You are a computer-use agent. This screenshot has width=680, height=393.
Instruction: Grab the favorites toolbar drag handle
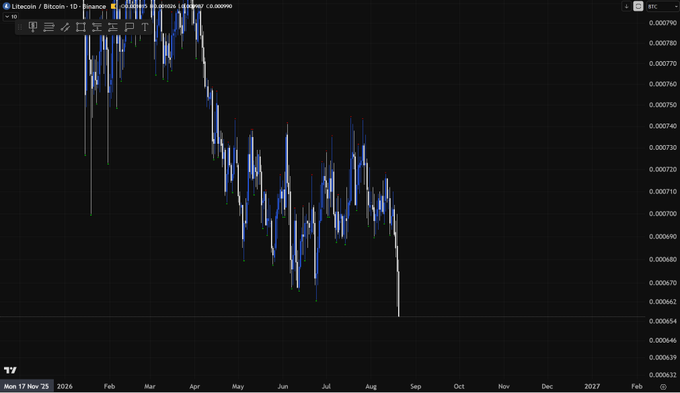tap(20, 27)
